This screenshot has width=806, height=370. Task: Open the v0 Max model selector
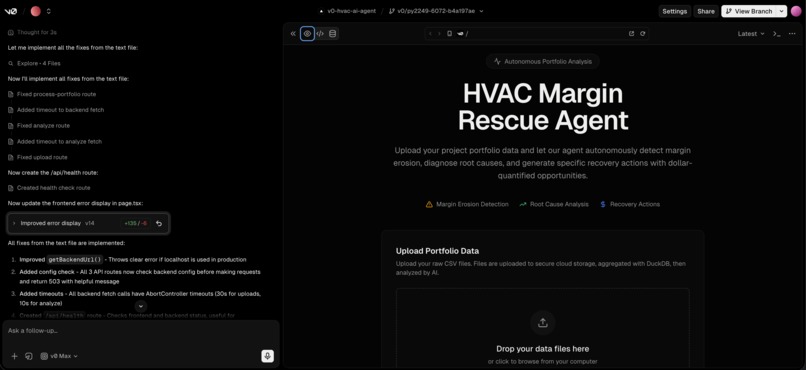tap(59, 356)
